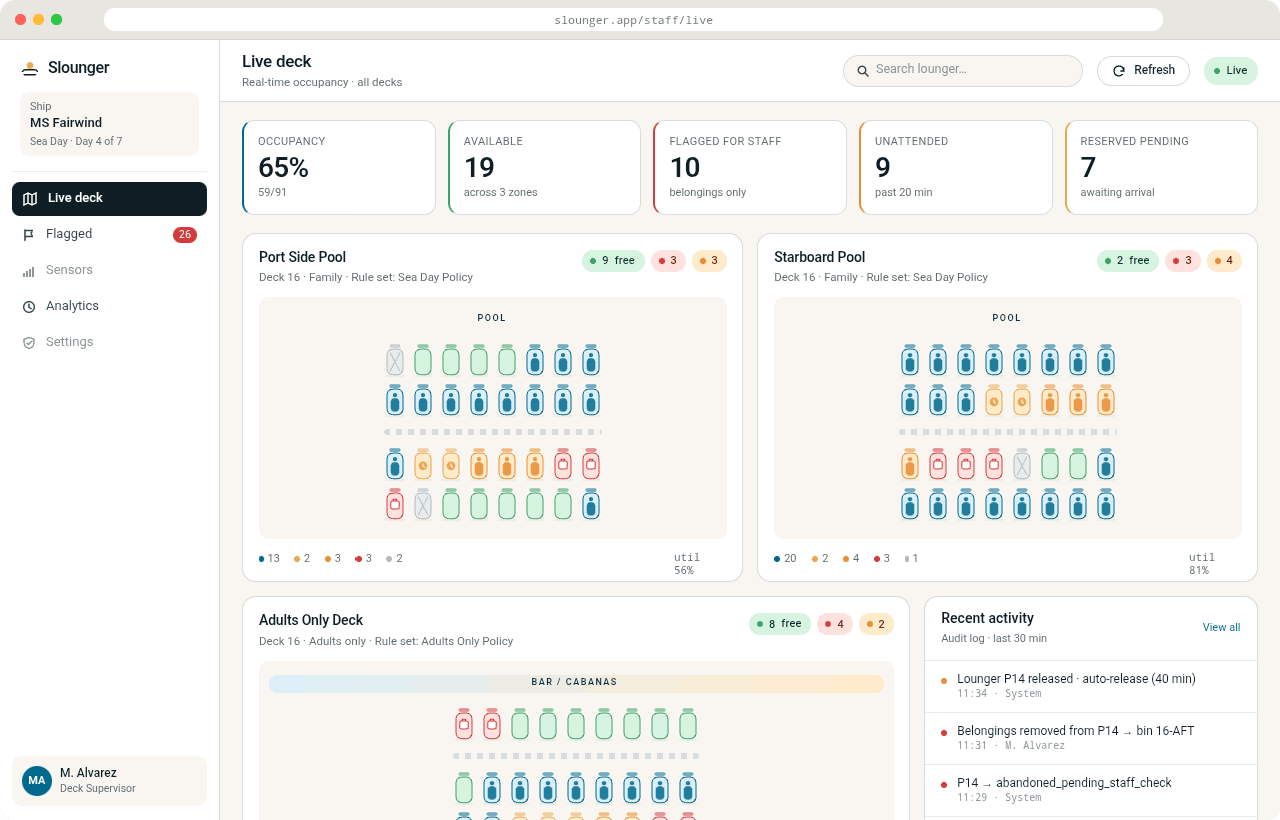Open the Occupancy 65% stat card
Viewport: 1280px width, 820px height.
pyautogui.click(x=339, y=168)
